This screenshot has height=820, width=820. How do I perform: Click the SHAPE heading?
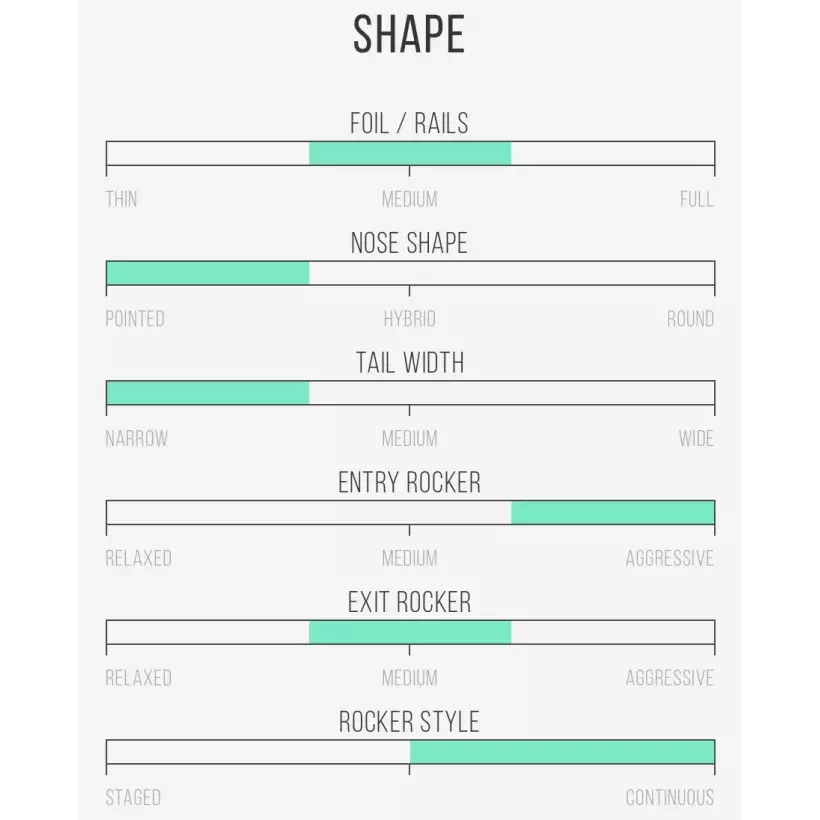click(409, 36)
